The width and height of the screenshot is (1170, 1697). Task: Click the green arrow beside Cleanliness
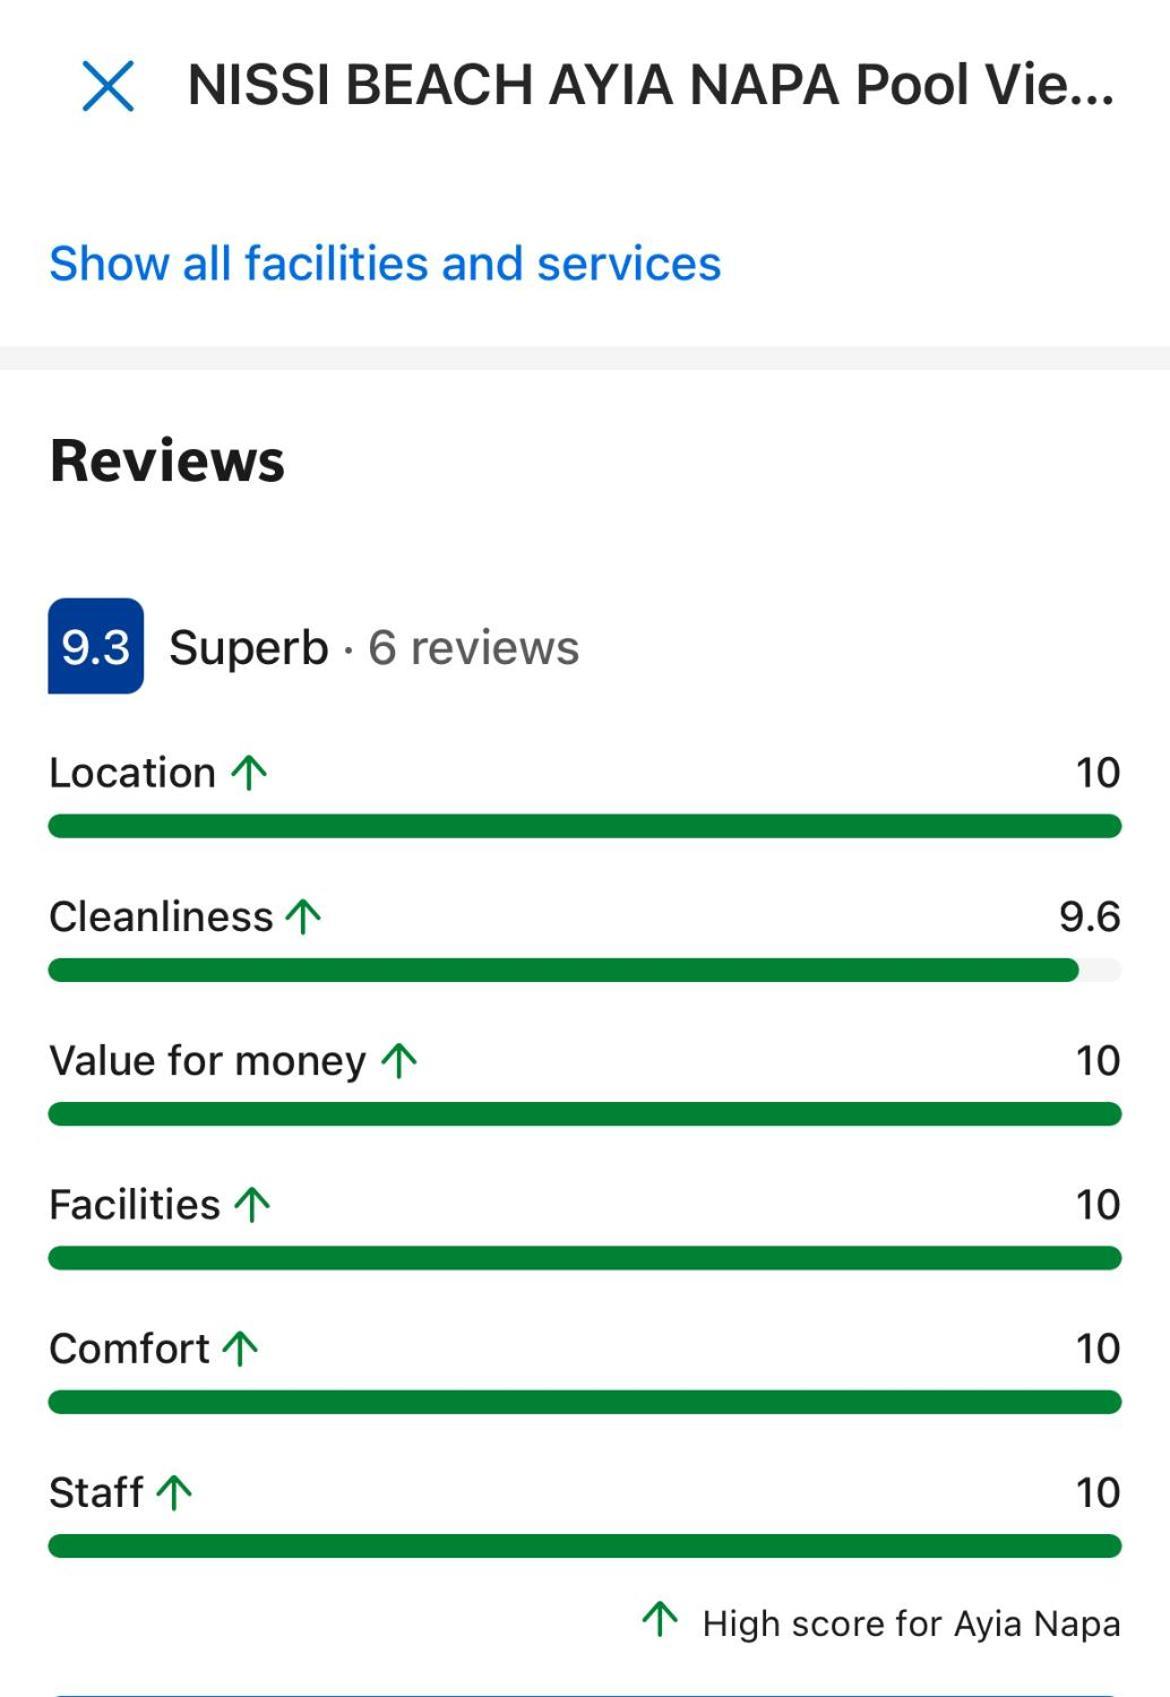click(303, 916)
